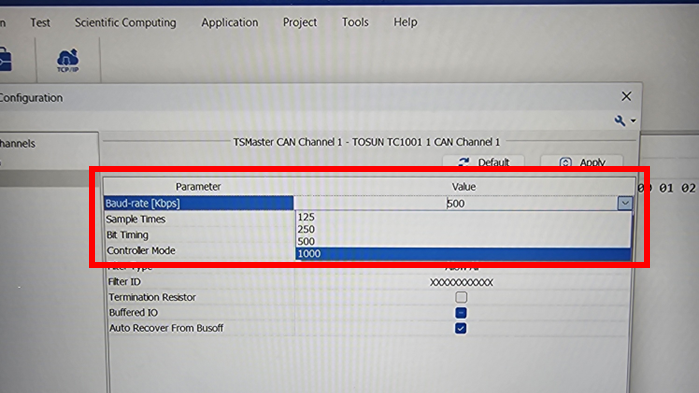Open the Project menu
This screenshot has width=699, height=393.
tap(300, 22)
